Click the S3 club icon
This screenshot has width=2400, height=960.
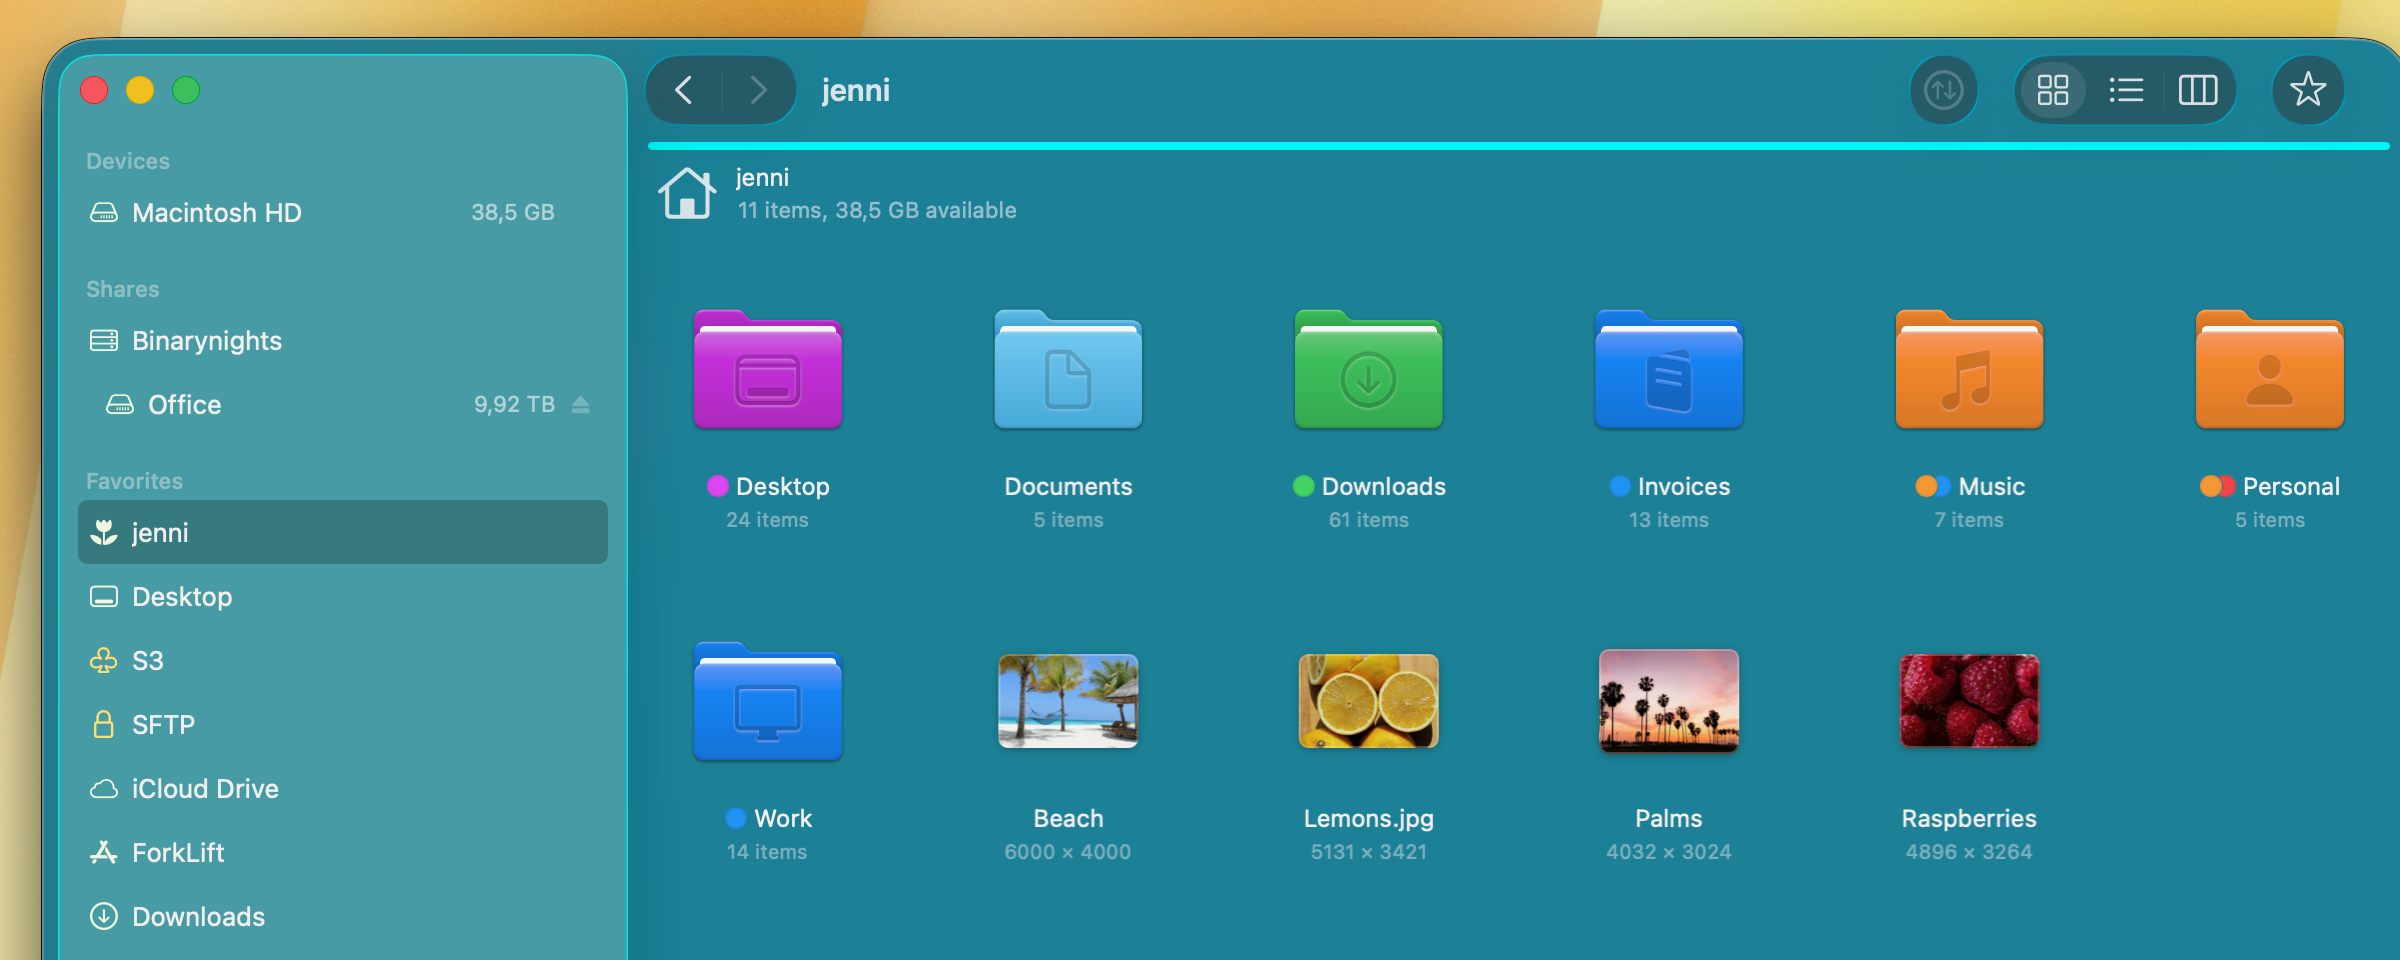[104, 660]
